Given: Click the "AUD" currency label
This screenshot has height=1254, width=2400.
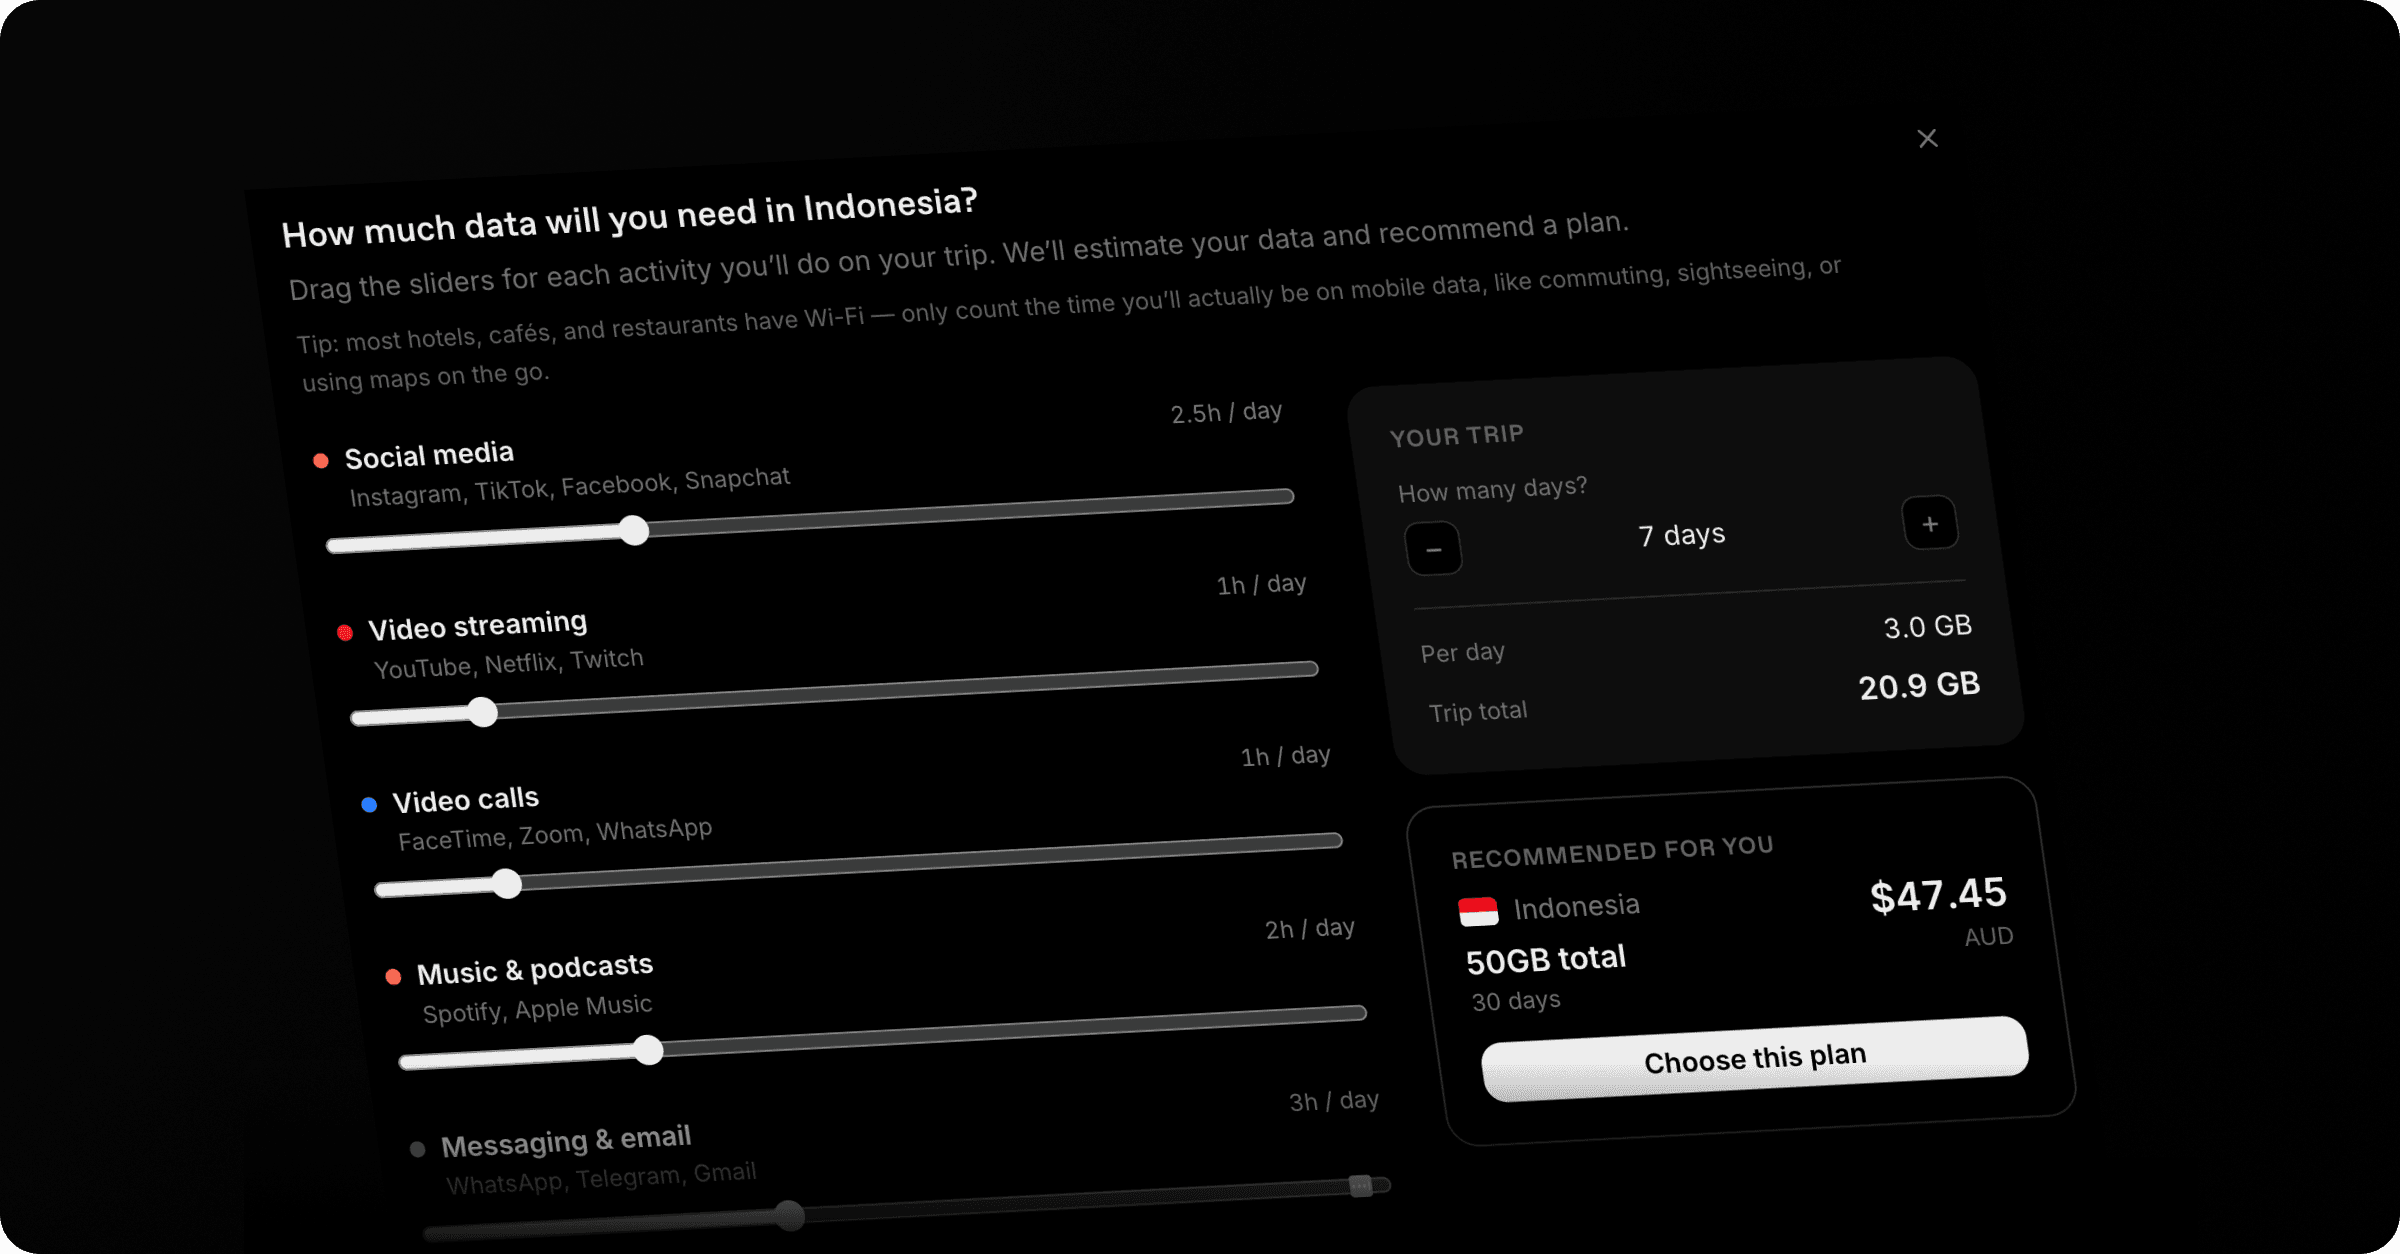Looking at the screenshot, I should tap(1989, 937).
